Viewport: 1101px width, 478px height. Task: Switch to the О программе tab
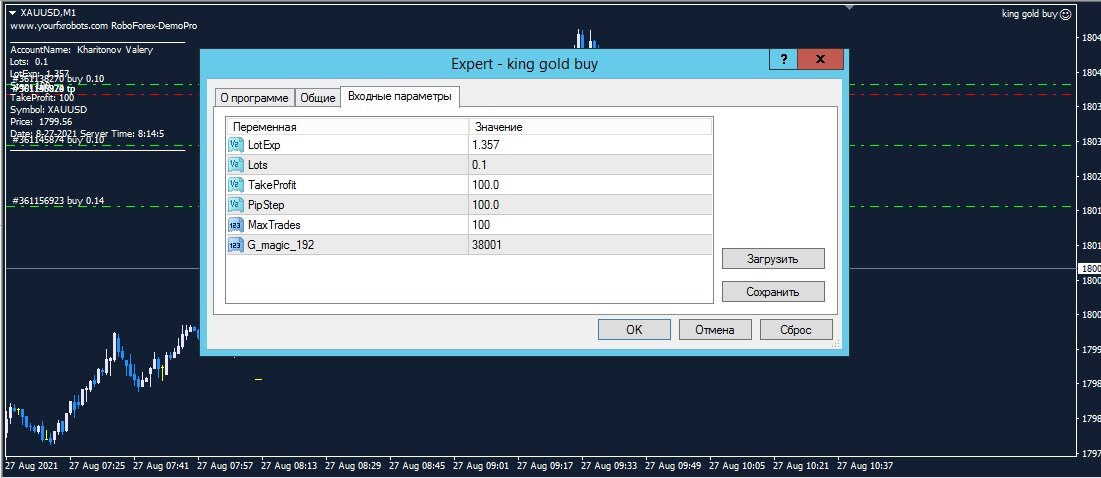(254, 98)
